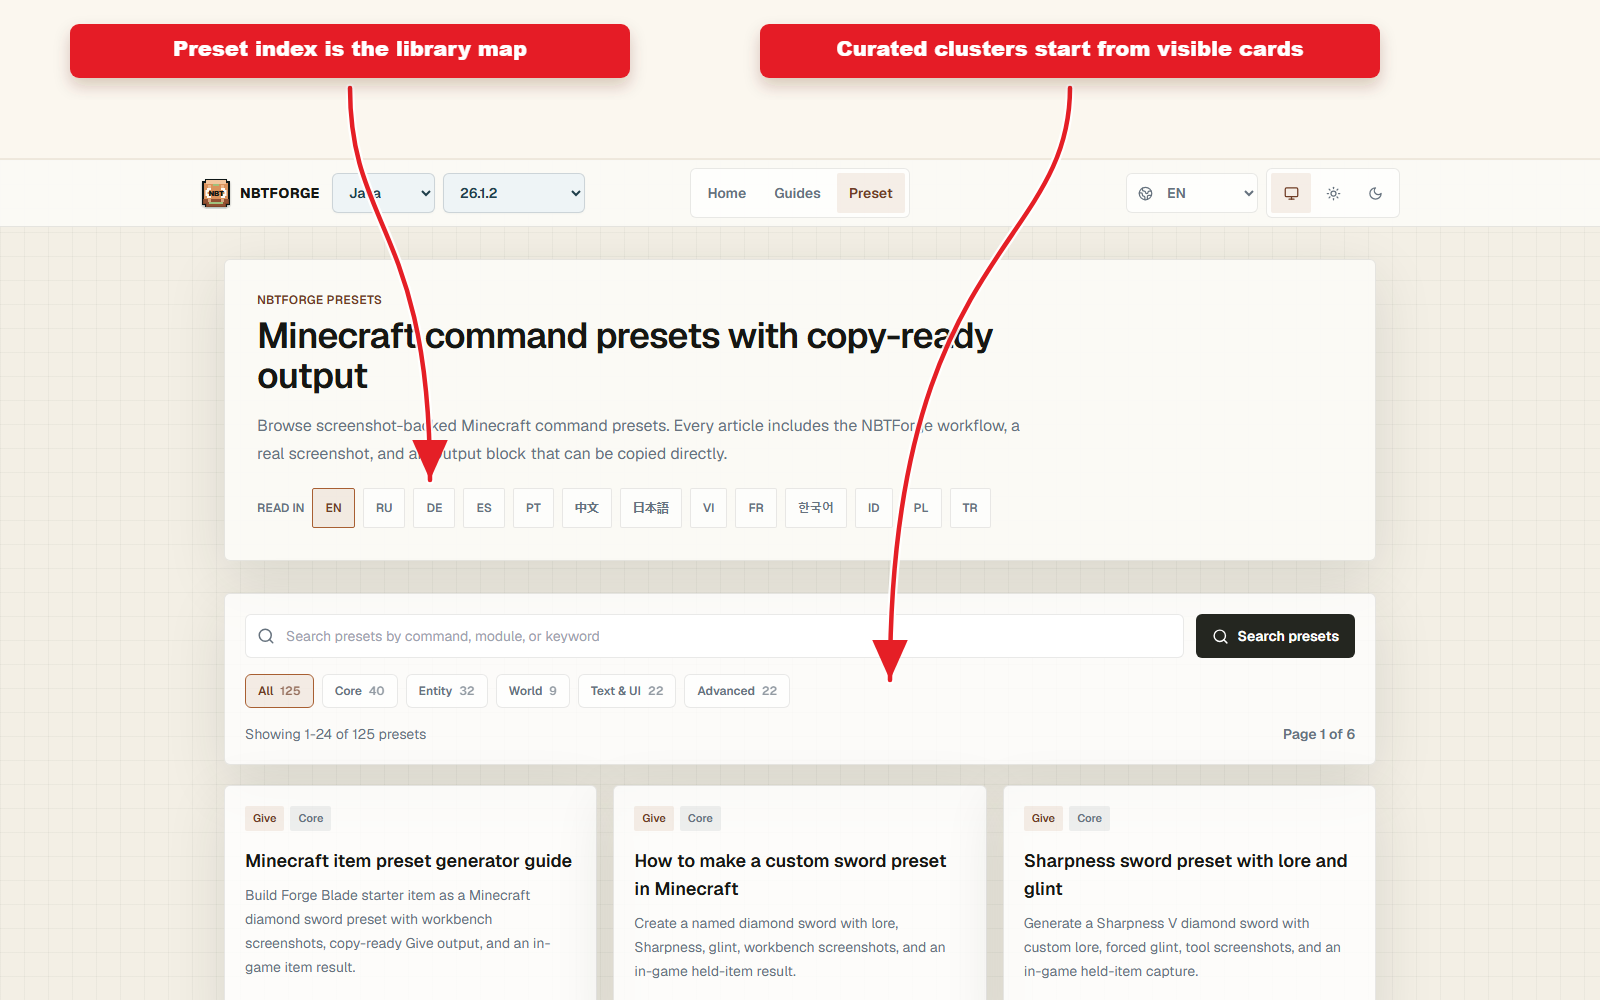
Task: Open the Java edition dropdown
Action: point(383,193)
